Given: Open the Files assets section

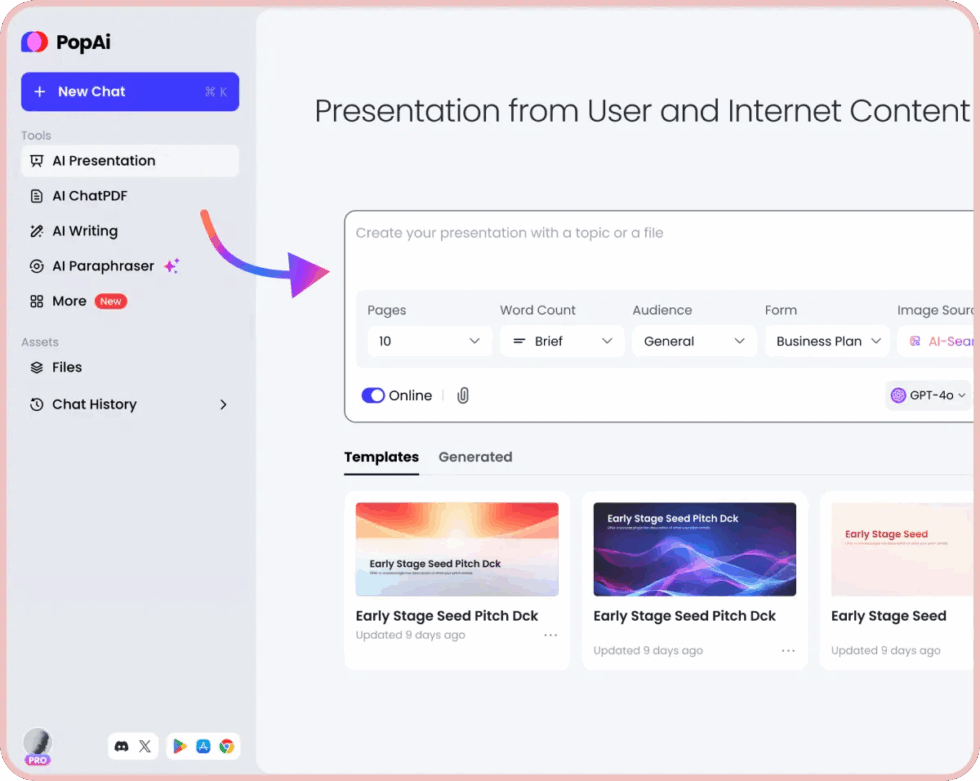Looking at the screenshot, I should 66,368.
